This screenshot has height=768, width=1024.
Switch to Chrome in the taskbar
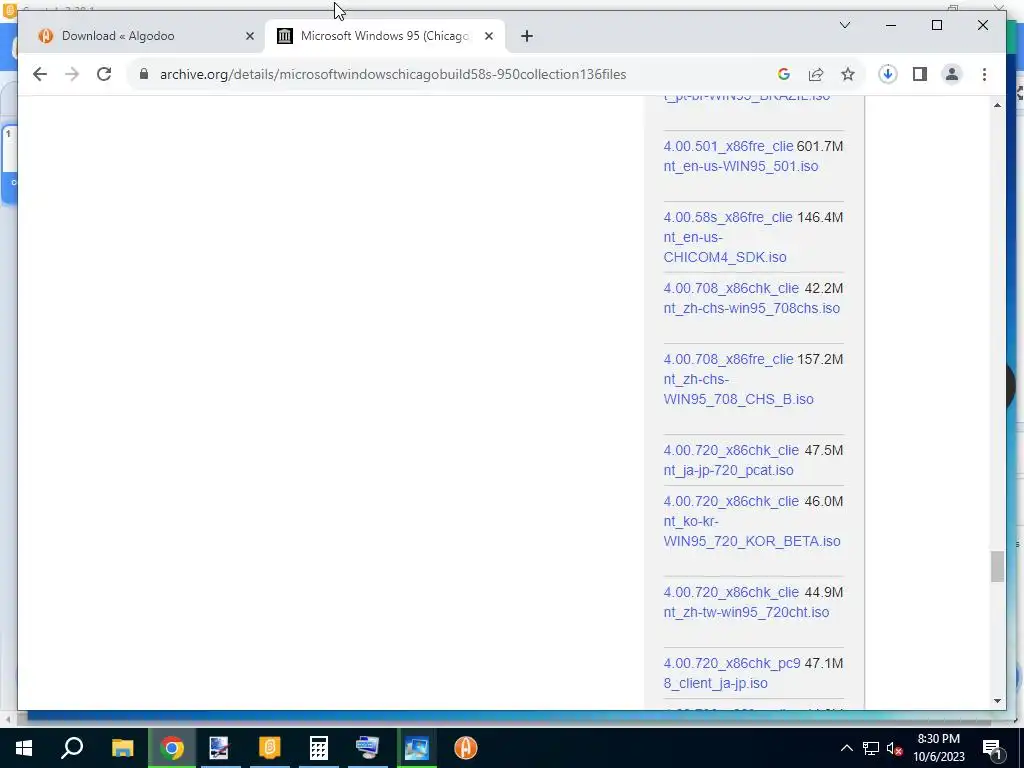click(172, 748)
